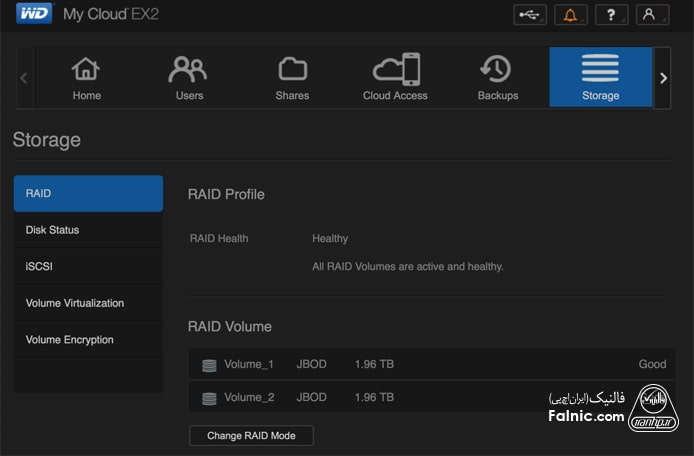Select RAID in the sidebar
The width and height of the screenshot is (694, 456).
(x=88, y=193)
